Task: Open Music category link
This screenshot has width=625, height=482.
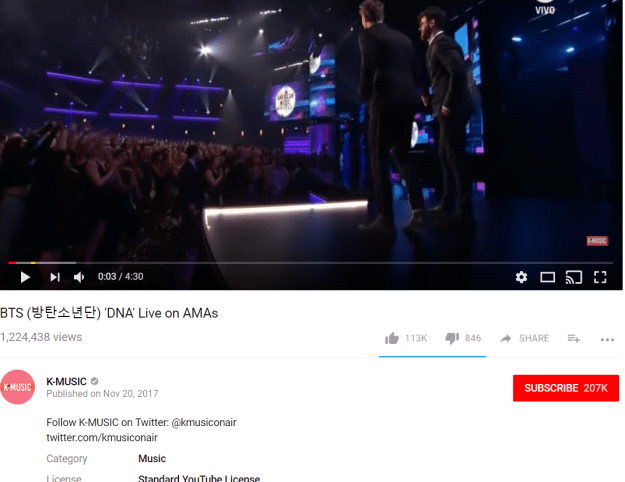Action: click(152, 458)
